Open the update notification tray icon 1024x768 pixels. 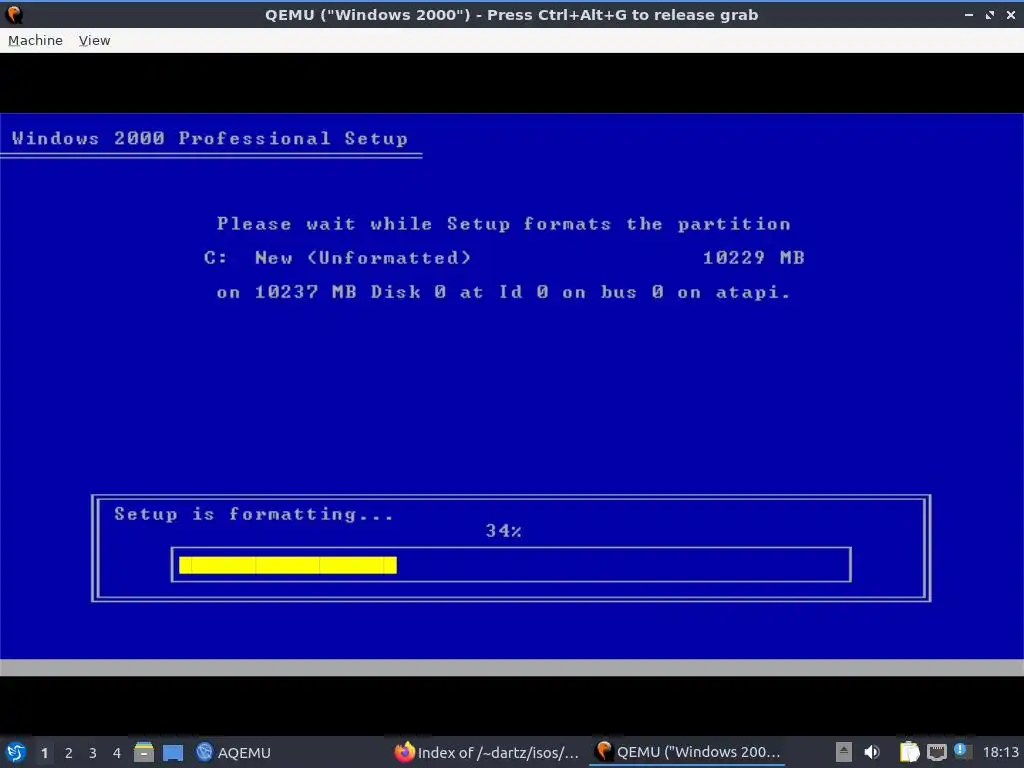tap(961, 750)
